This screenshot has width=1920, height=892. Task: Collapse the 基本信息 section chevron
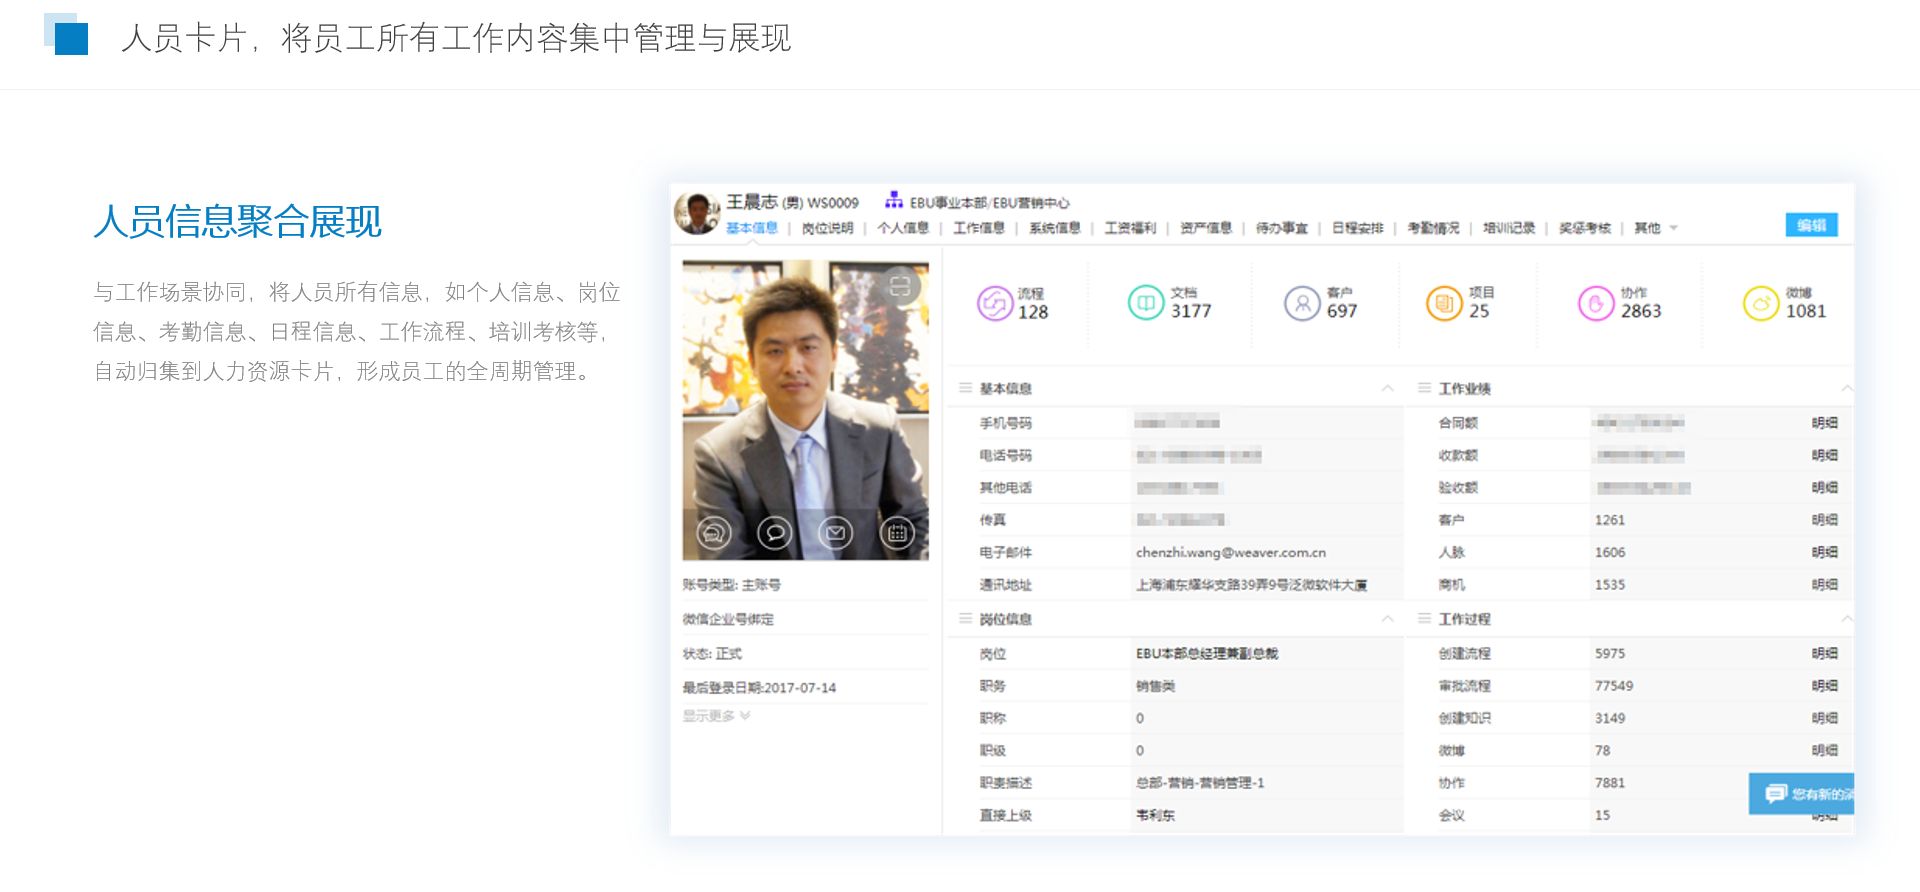point(1387,388)
